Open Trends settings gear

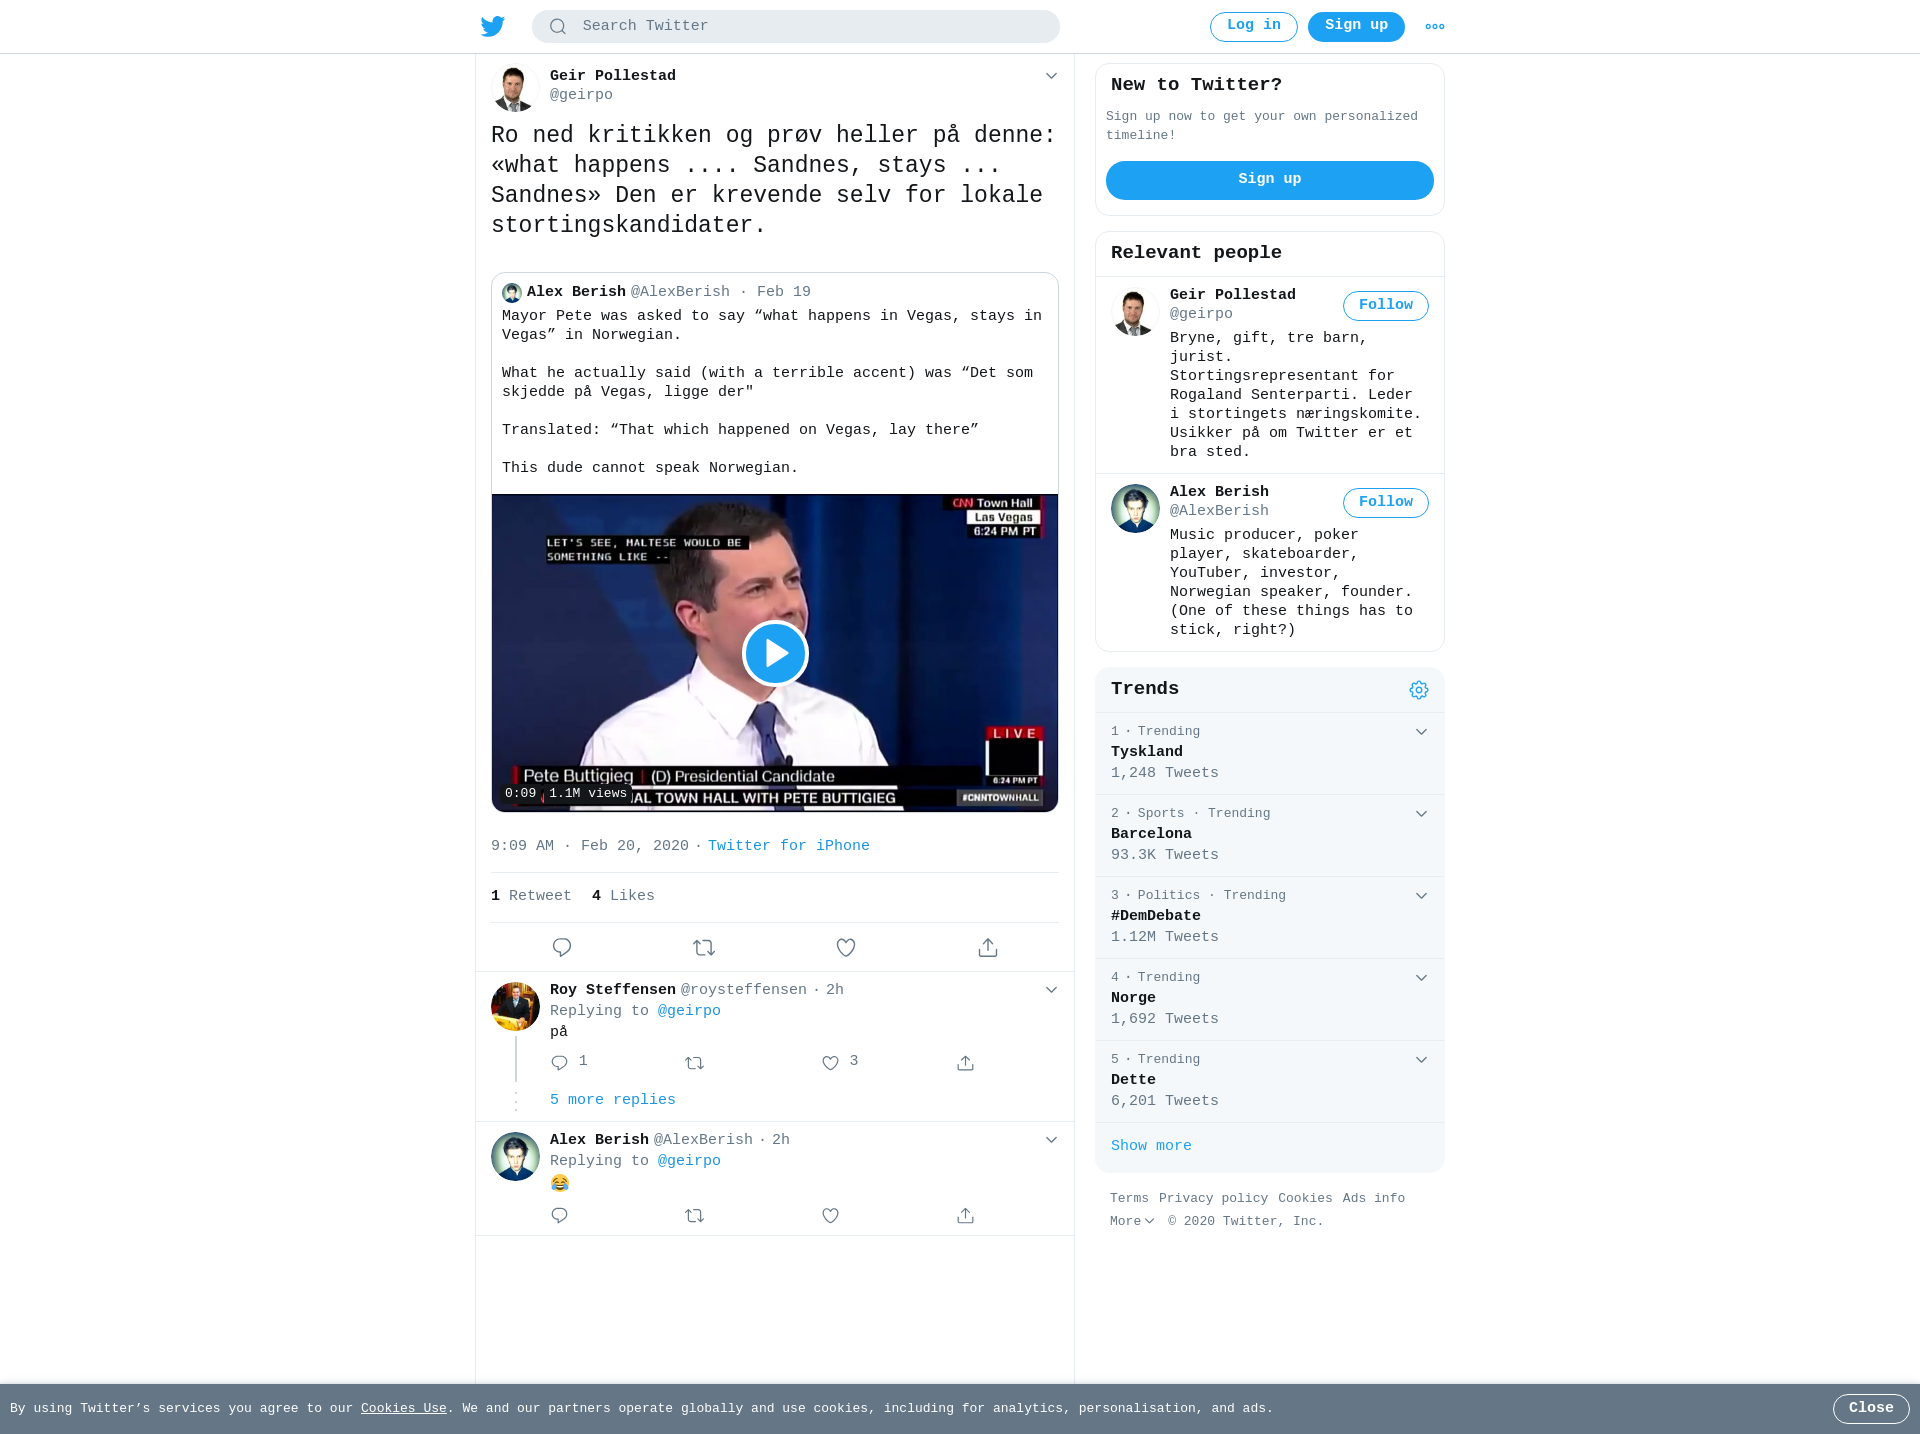pos(1419,690)
